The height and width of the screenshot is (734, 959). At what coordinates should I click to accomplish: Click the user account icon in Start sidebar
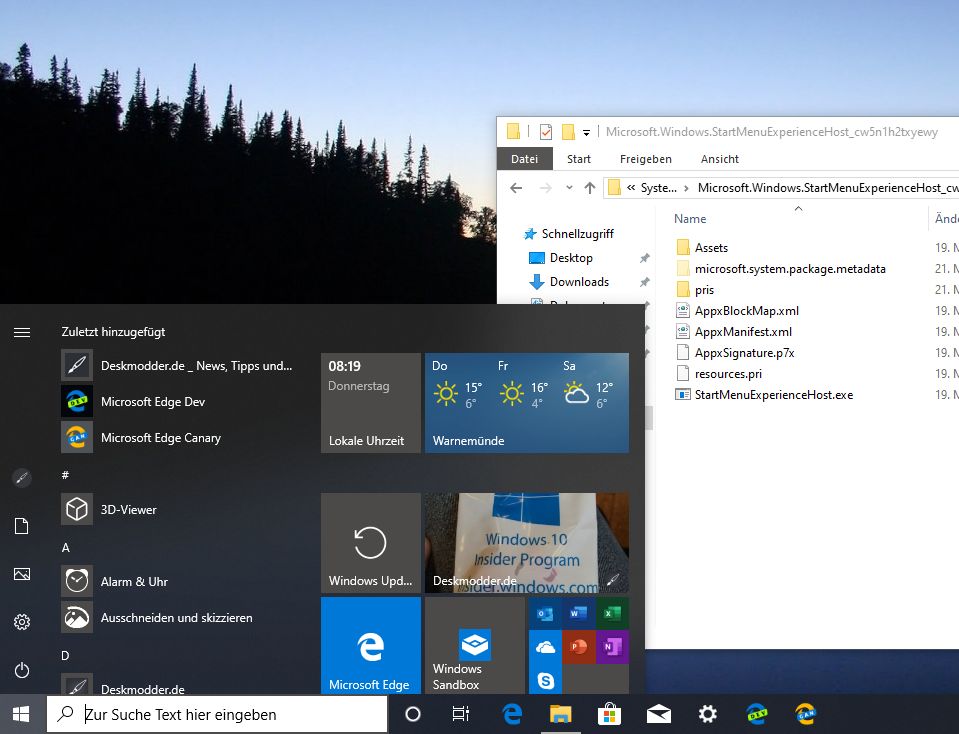(x=22, y=478)
